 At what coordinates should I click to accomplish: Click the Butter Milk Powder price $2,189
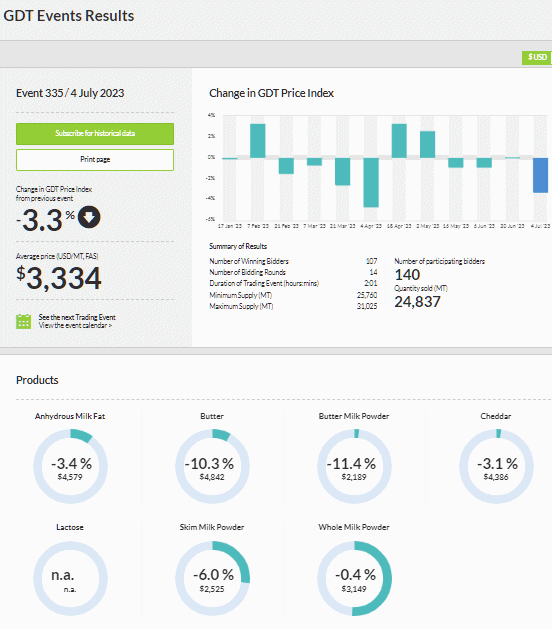354,477
